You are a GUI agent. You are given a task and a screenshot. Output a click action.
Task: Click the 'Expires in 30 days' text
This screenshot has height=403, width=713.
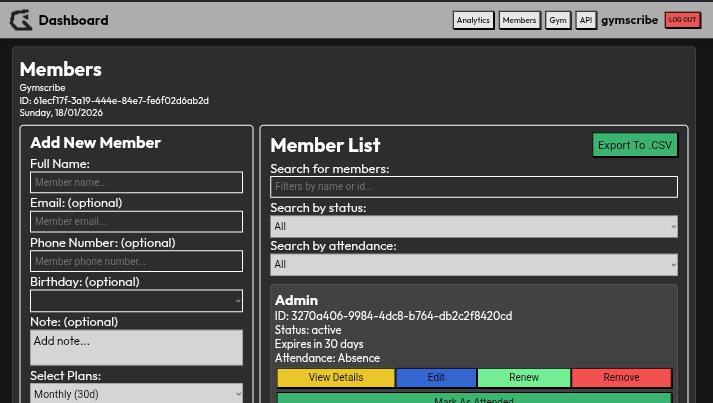[319, 344]
